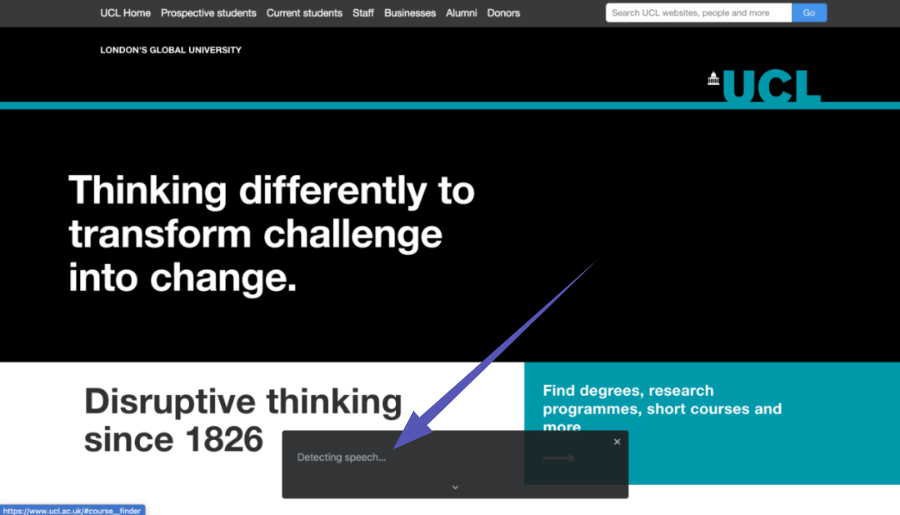900x515 pixels.
Task: Click the "Detecting speech..." text
Action: pos(342,457)
